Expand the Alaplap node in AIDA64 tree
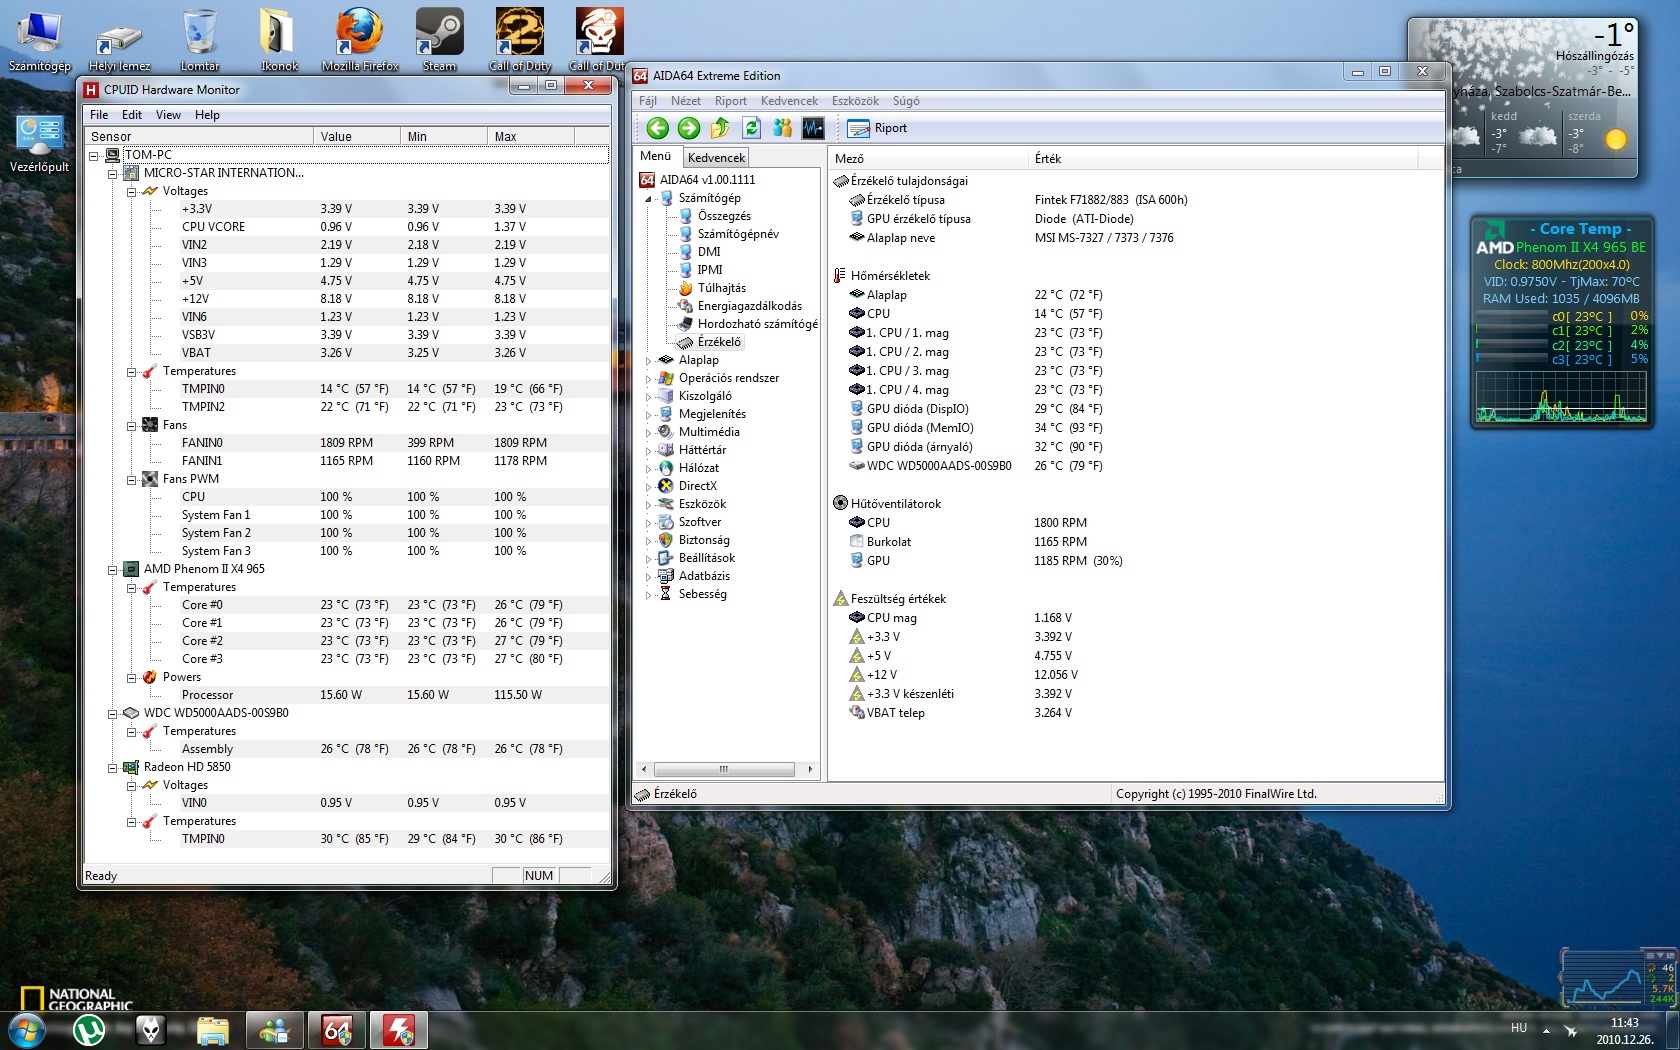The height and width of the screenshot is (1050, 1680). click(x=648, y=361)
